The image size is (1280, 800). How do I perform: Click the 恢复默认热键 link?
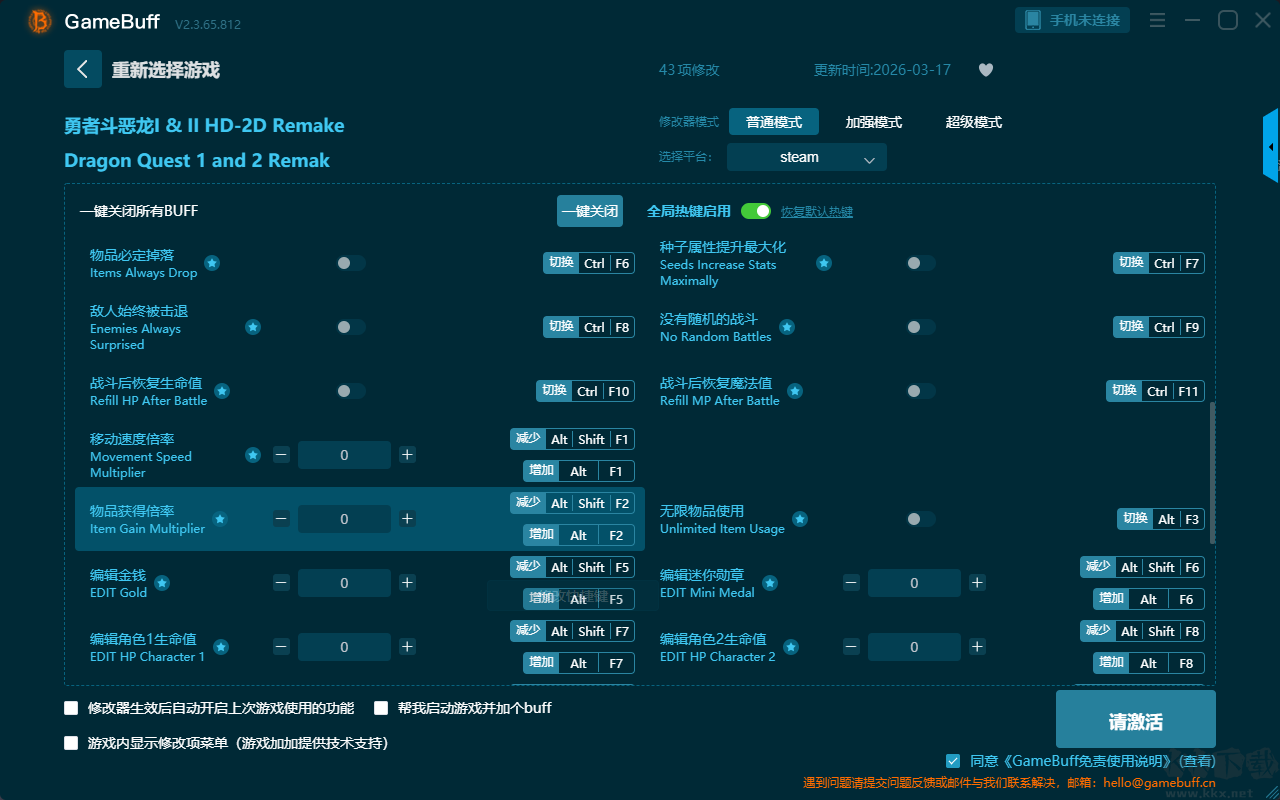pos(817,212)
